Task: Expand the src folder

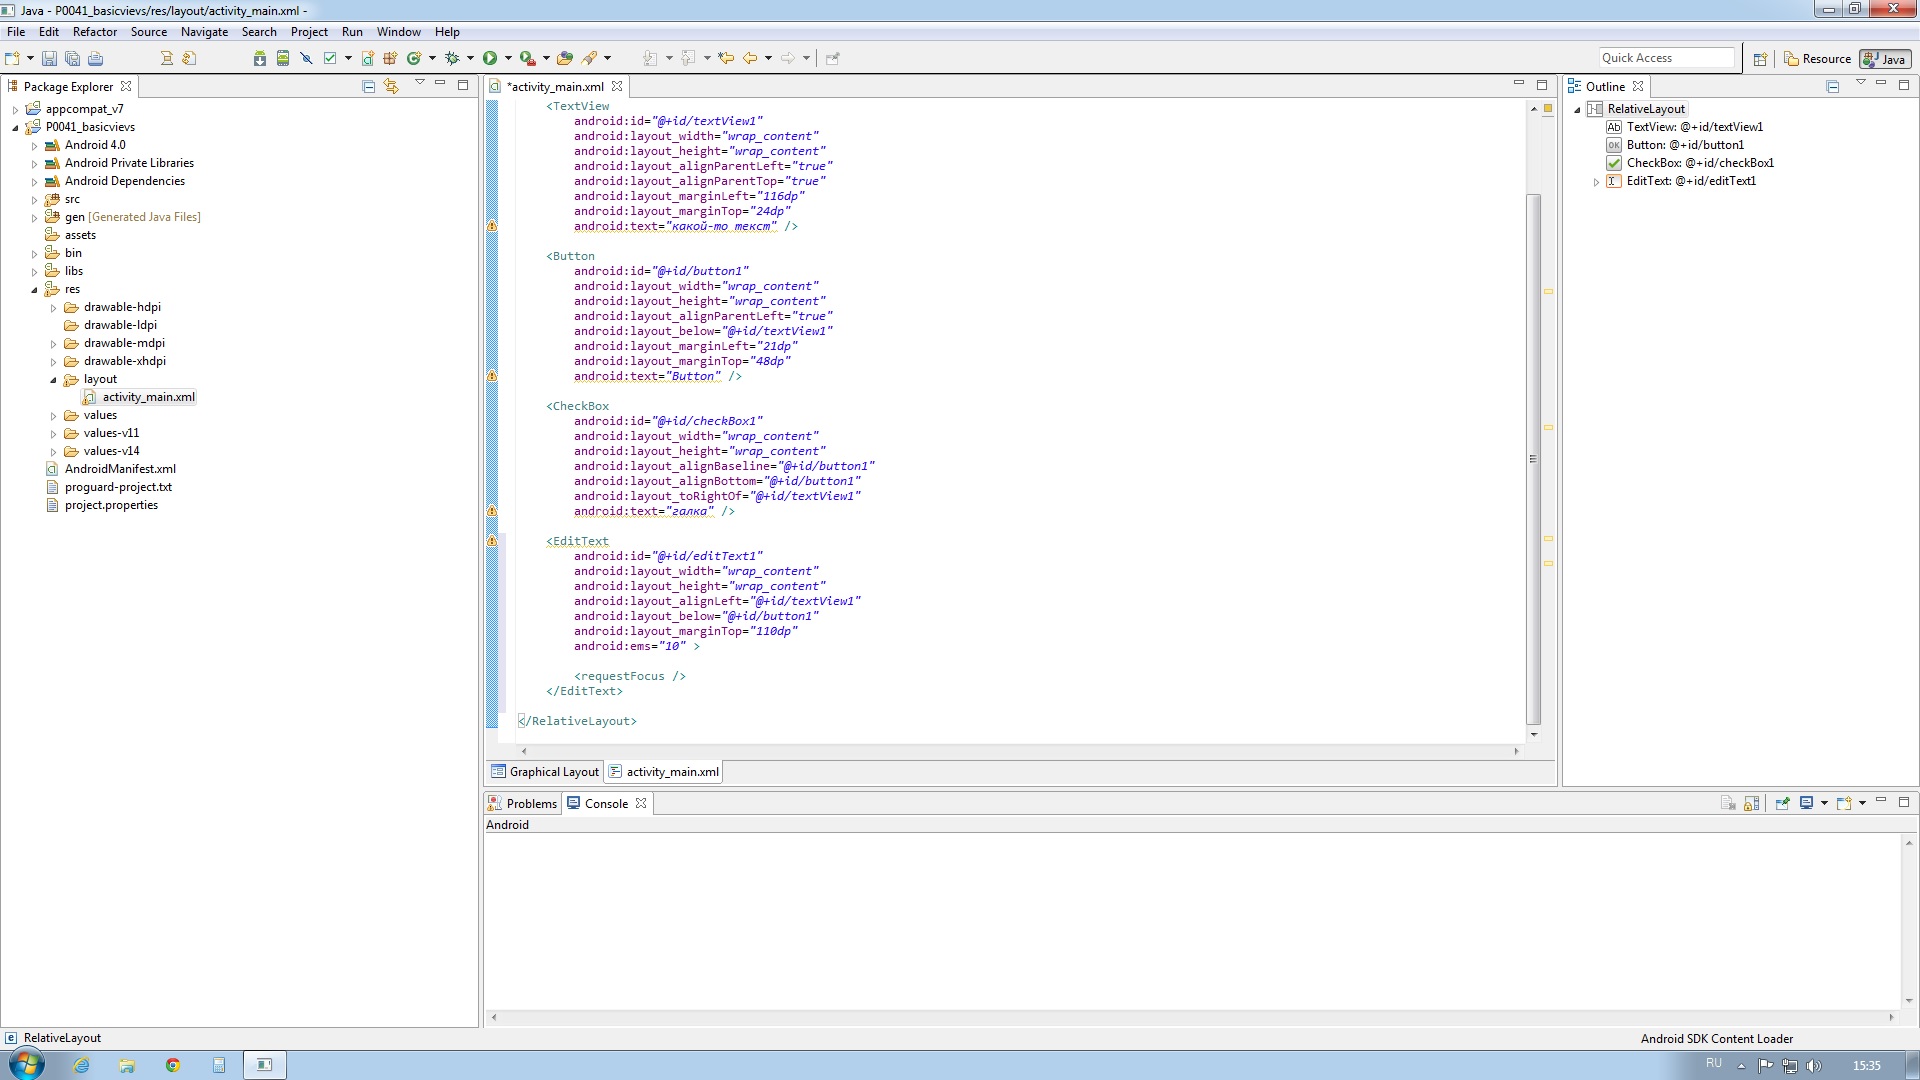Action: coord(34,200)
